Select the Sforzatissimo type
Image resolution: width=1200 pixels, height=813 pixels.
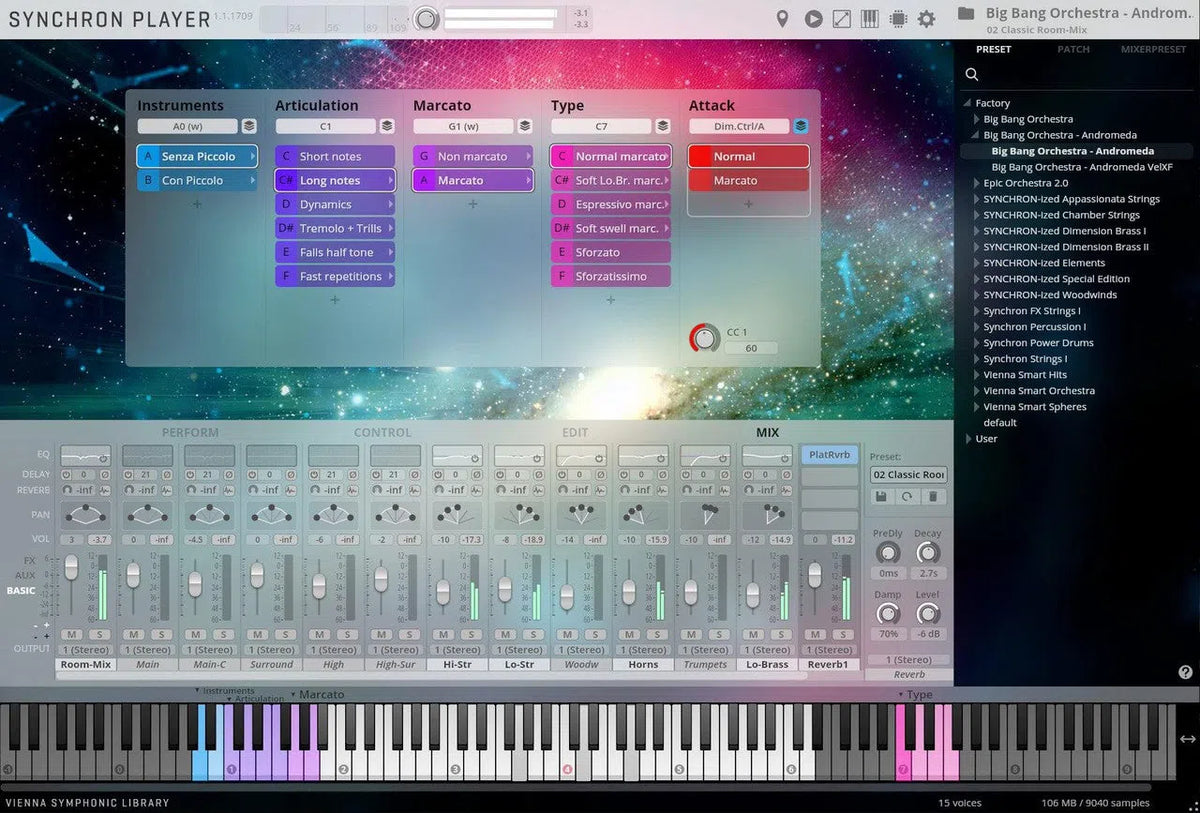[610, 277]
